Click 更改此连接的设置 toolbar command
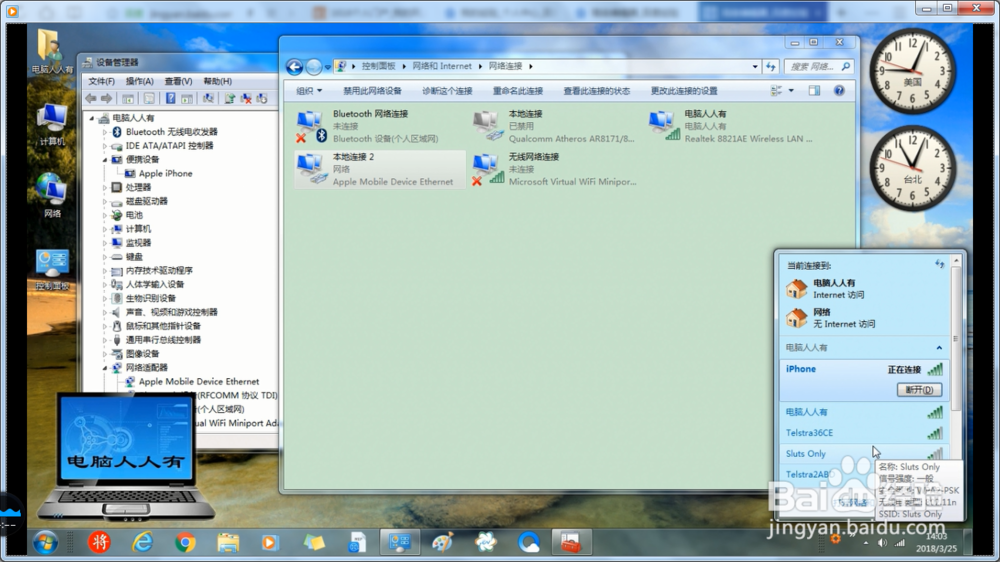 click(x=684, y=91)
